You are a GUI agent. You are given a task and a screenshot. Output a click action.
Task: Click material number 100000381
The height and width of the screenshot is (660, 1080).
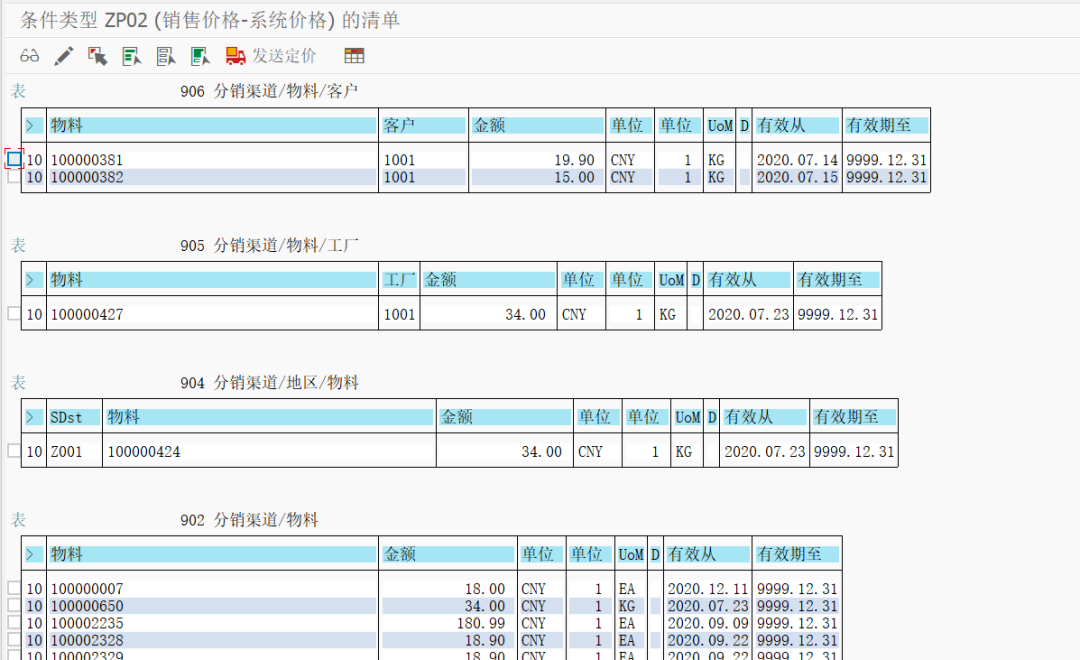pyautogui.click(x=87, y=160)
